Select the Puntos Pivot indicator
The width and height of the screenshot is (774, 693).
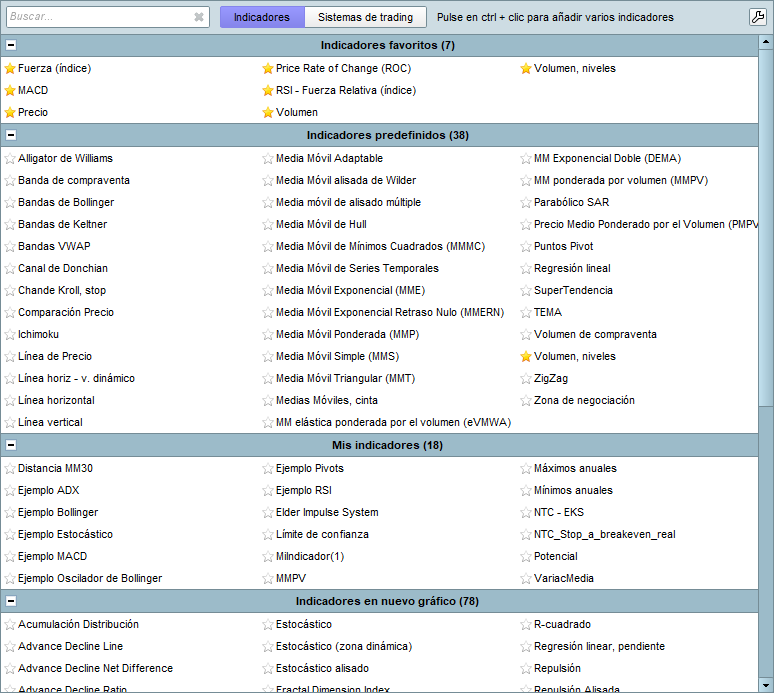[x=563, y=247]
